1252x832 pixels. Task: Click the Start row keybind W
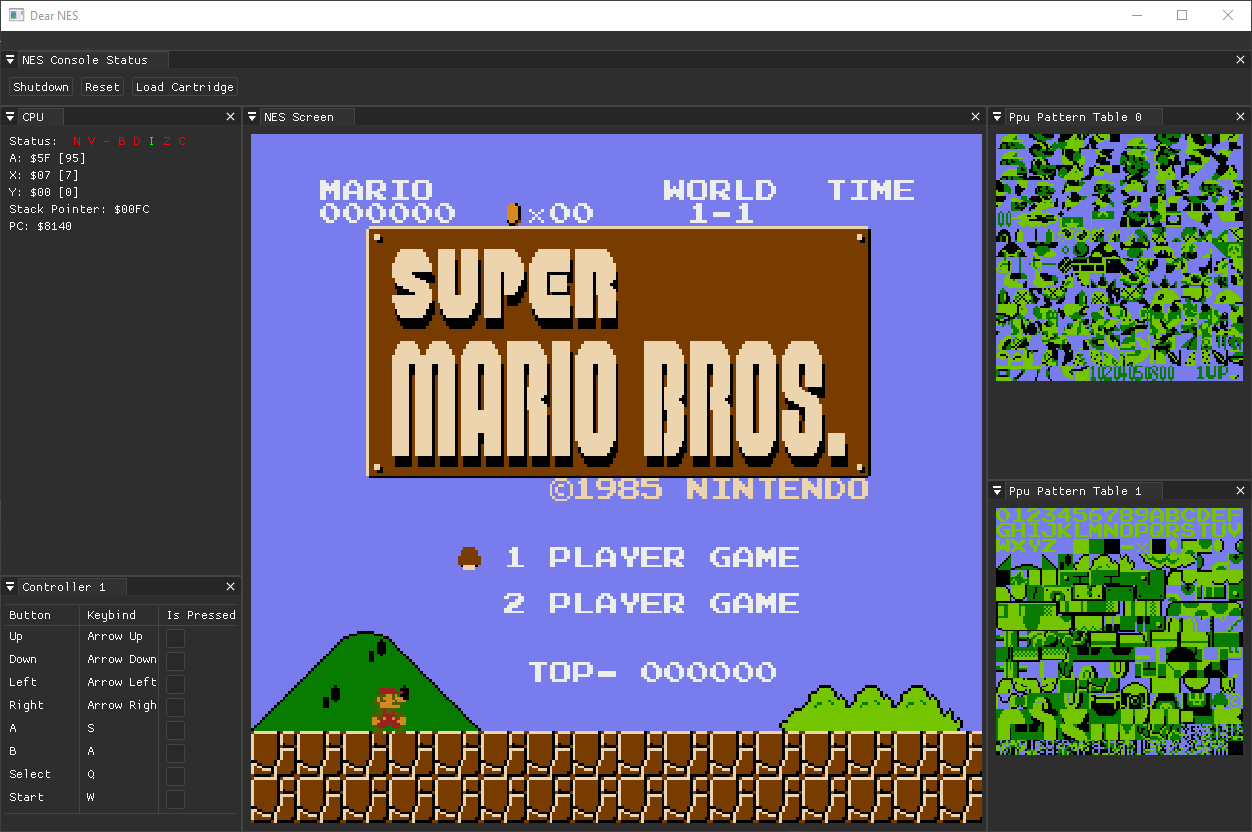pos(91,798)
